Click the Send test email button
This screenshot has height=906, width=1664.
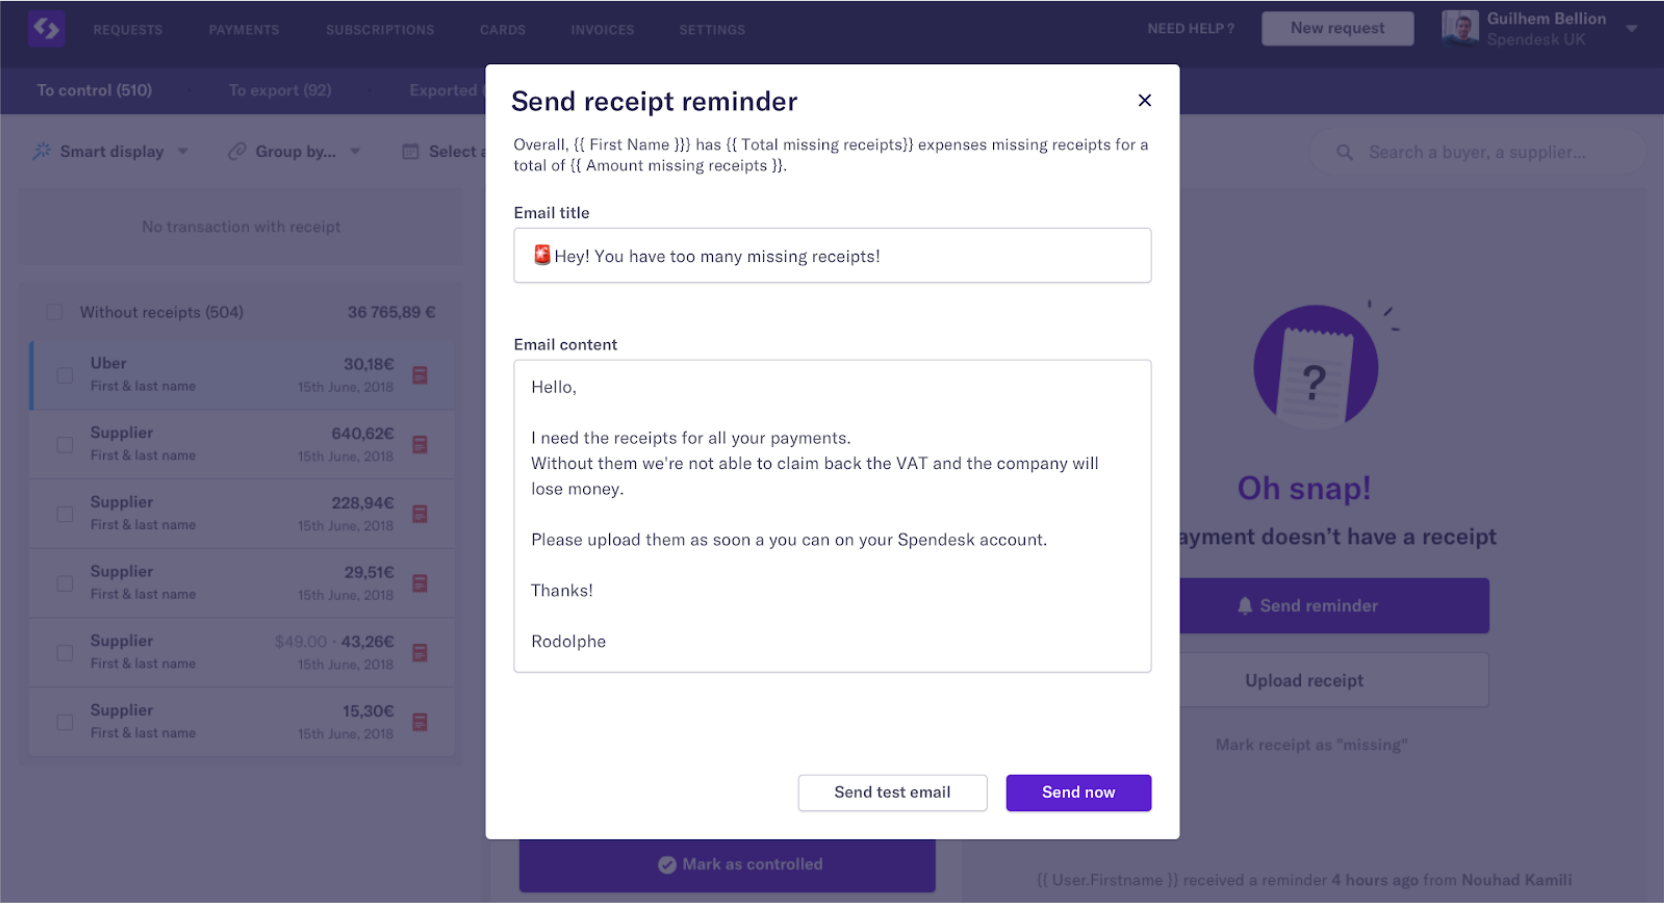click(x=892, y=792)
